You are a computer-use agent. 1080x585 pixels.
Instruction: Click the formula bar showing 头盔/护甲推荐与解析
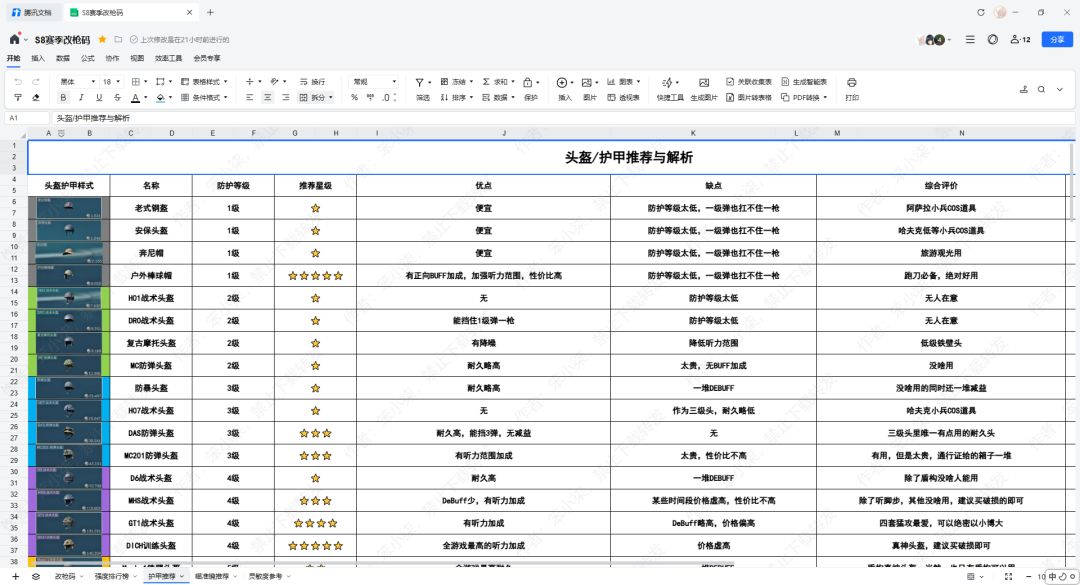click(563, 118)
